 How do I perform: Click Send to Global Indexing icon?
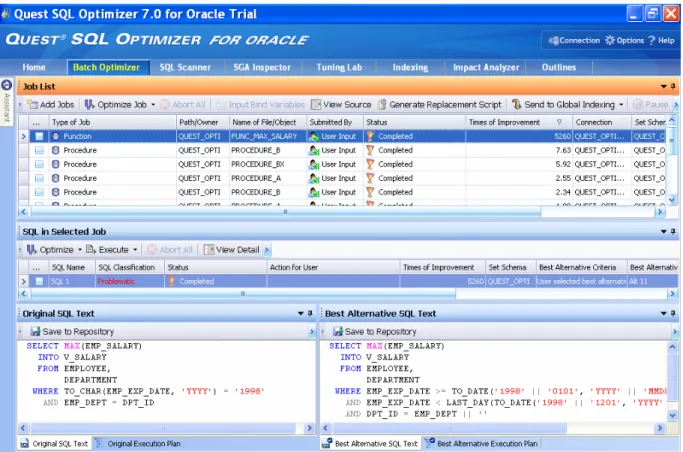pos(517,105)
